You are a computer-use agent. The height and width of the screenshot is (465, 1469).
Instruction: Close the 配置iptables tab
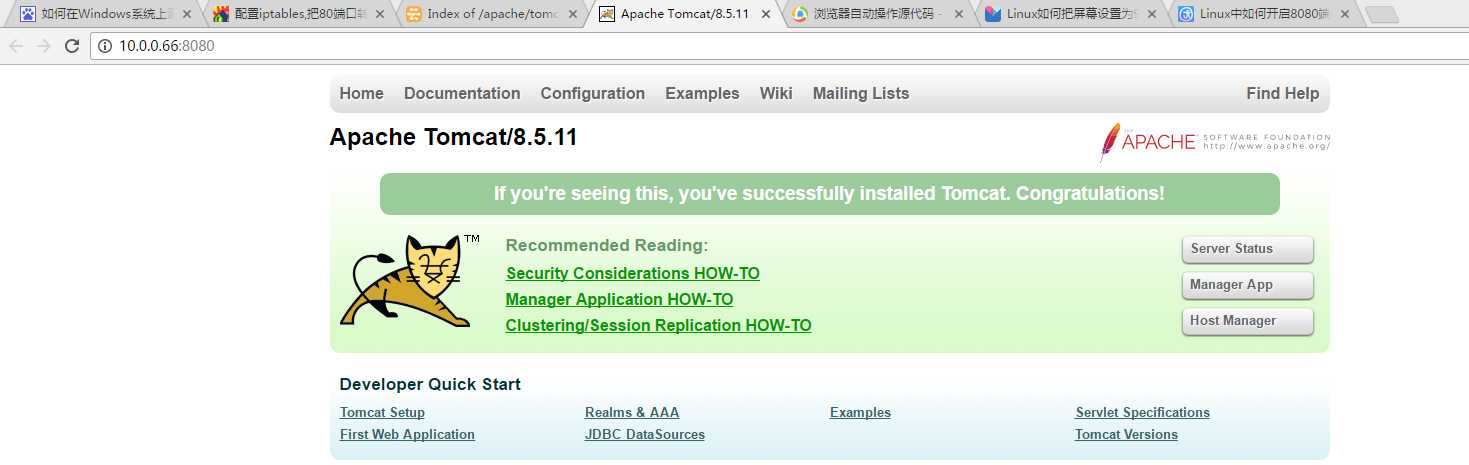tap(379, 14)
